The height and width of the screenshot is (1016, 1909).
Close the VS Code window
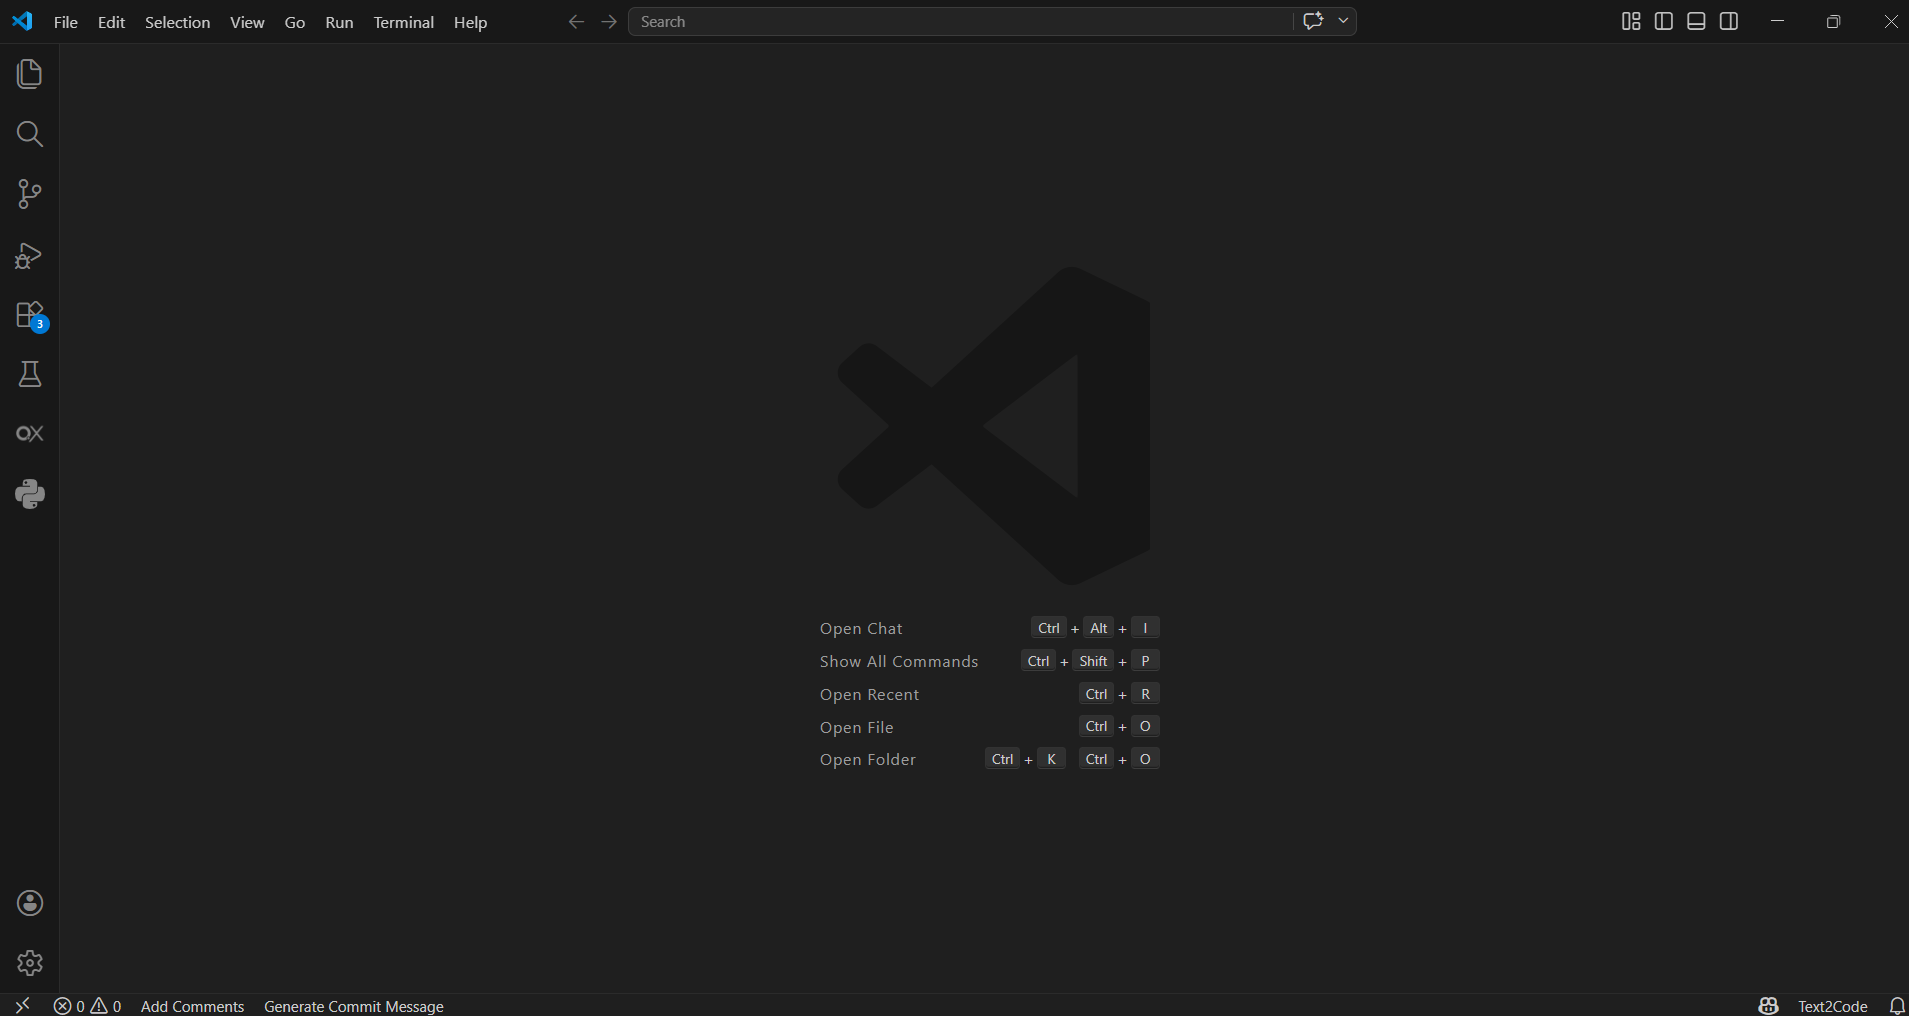(x=1890, y=21)
